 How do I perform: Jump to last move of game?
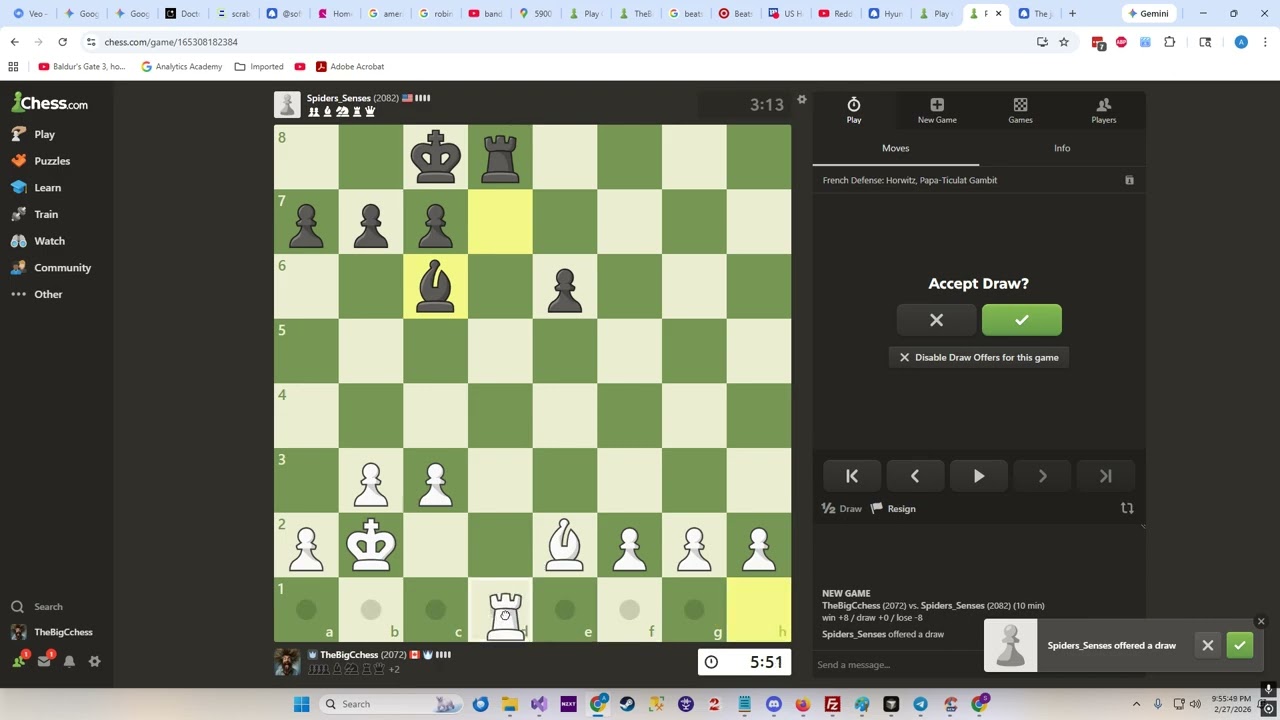click(1106, 476)
